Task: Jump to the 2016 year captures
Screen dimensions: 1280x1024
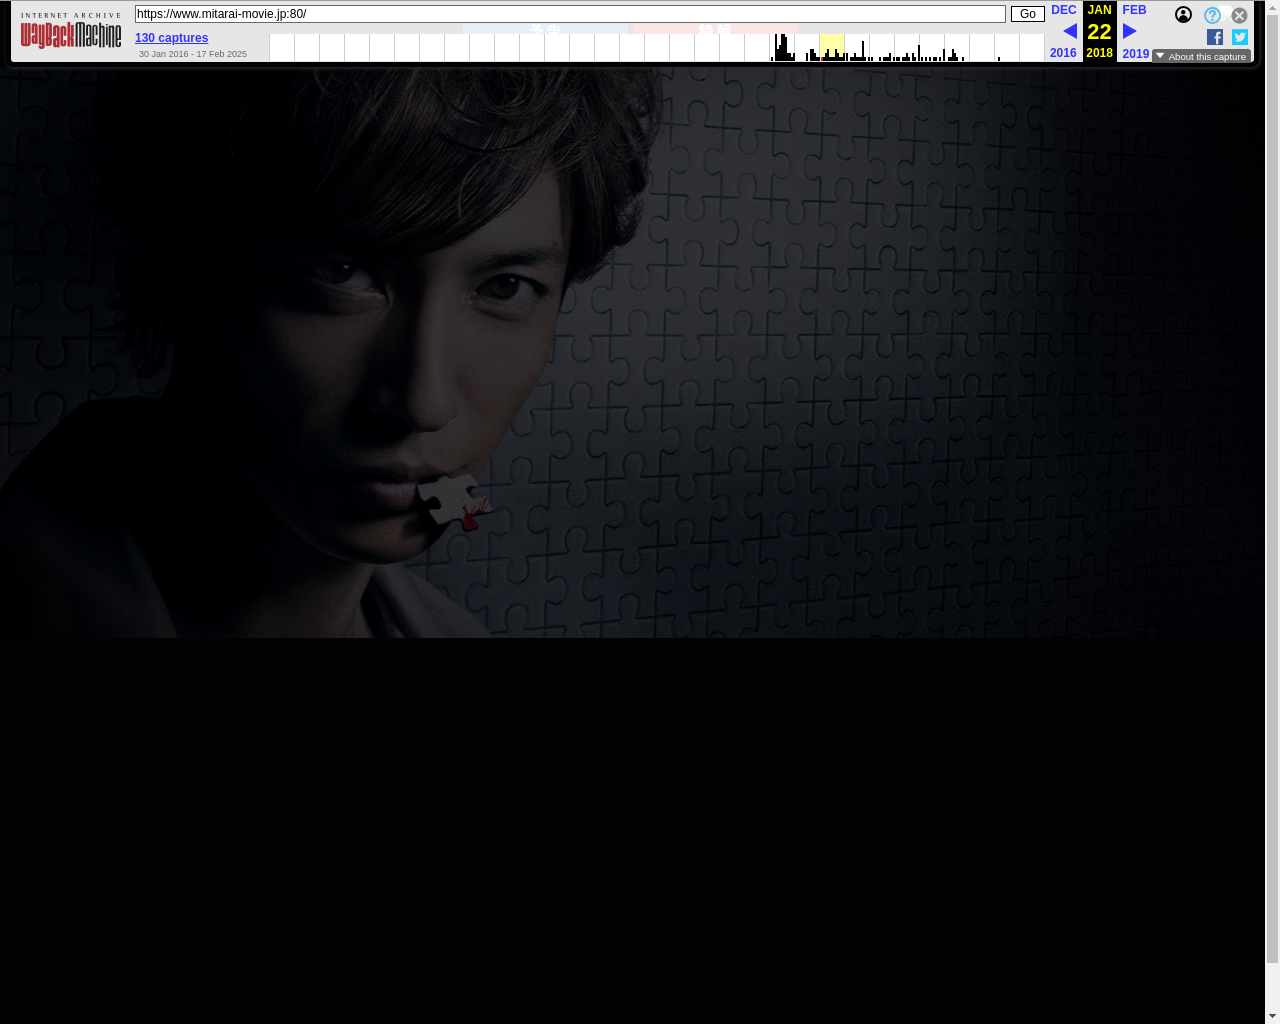Action: 1063,53
